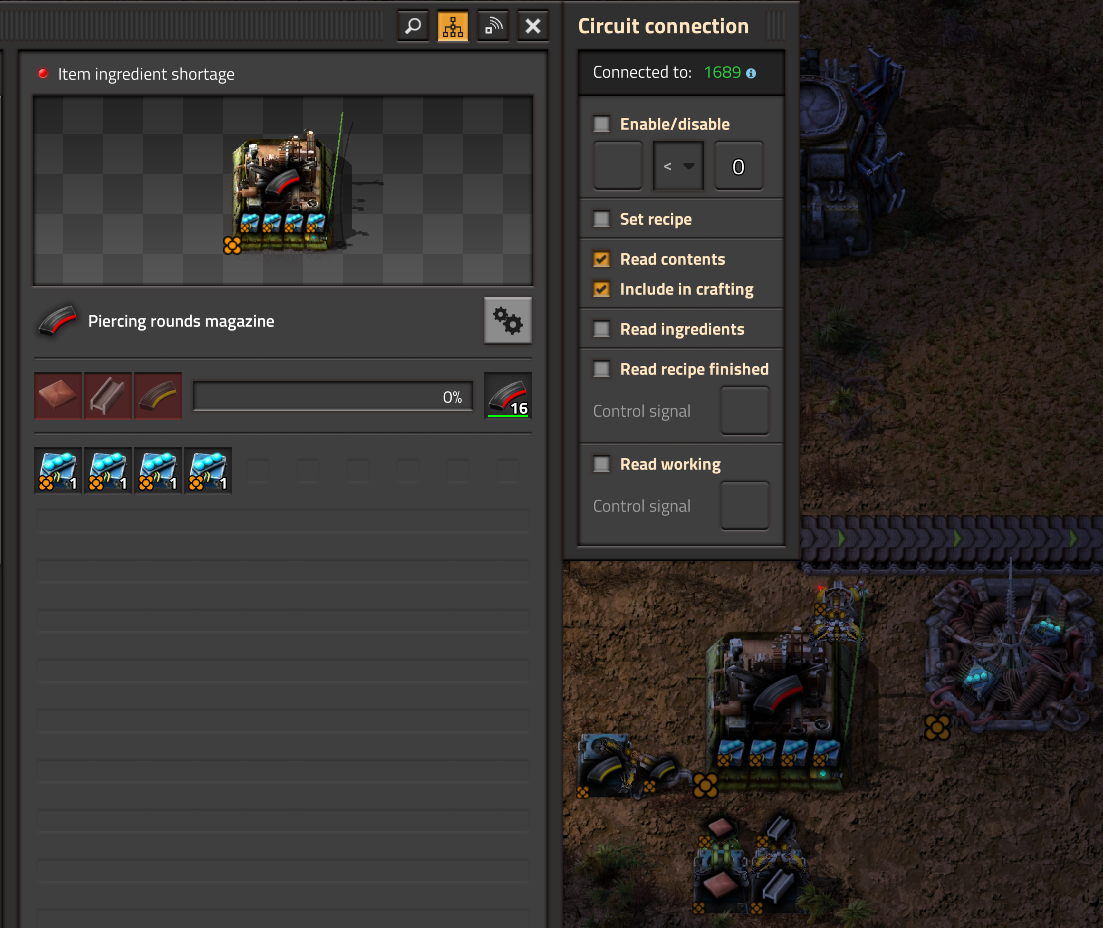1103x928 pixels.
Task: Click the network info icon beside 1689
Action: pyautogui.click(x=751, y=73)
